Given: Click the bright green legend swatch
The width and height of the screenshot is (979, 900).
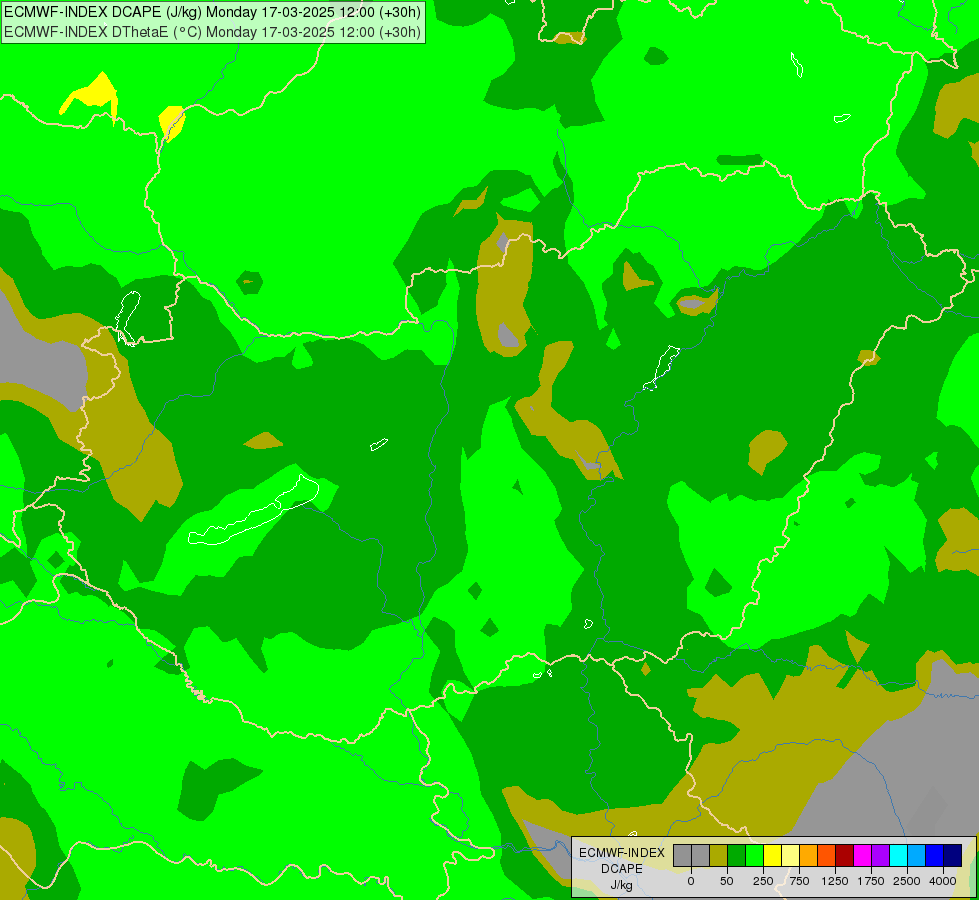Looking at the screenshot, I should pos(754,855).
